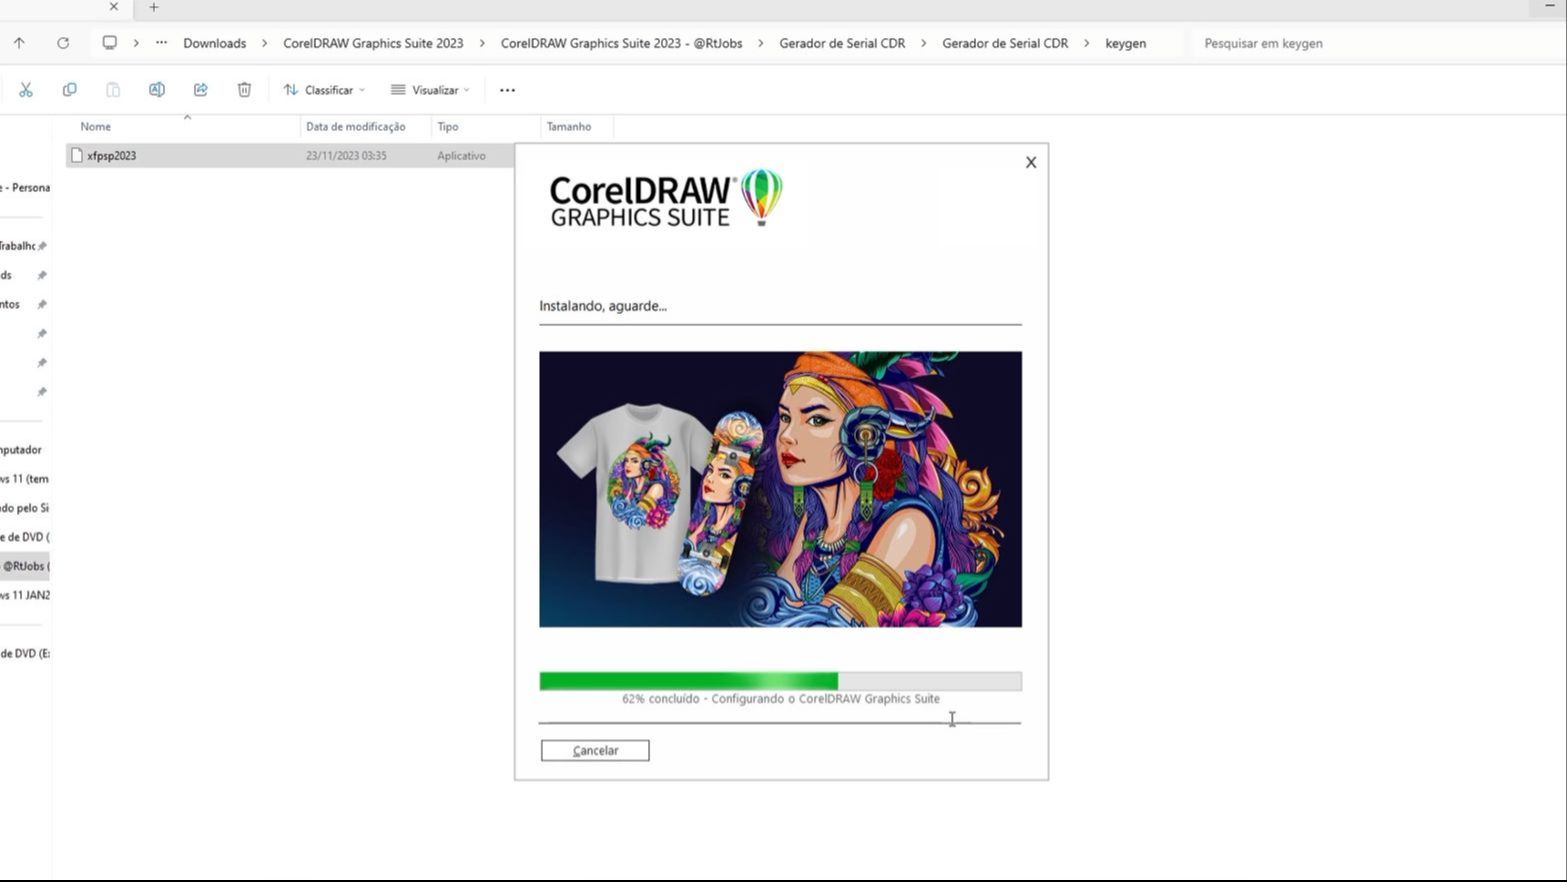
Task: Click the Cut scissors icon in toolbar
Action: coord(26,90)
